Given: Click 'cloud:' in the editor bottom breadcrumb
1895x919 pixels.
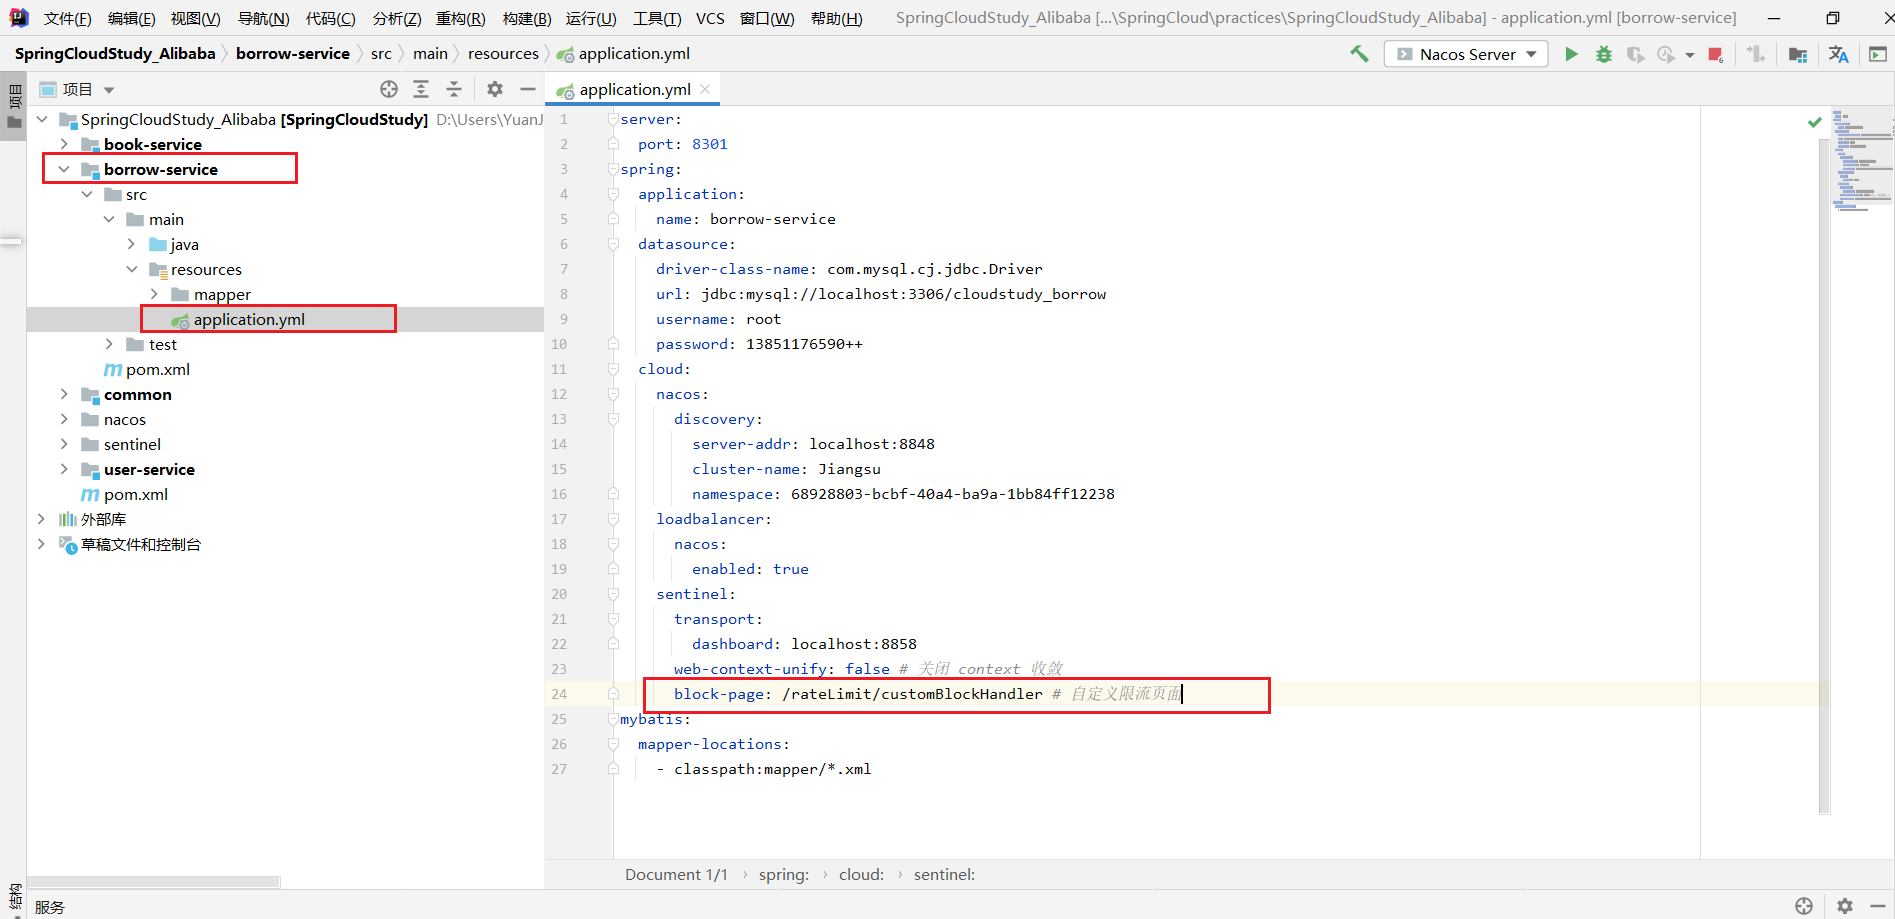Looking at the screenshot, I should [x=861, y=874].
